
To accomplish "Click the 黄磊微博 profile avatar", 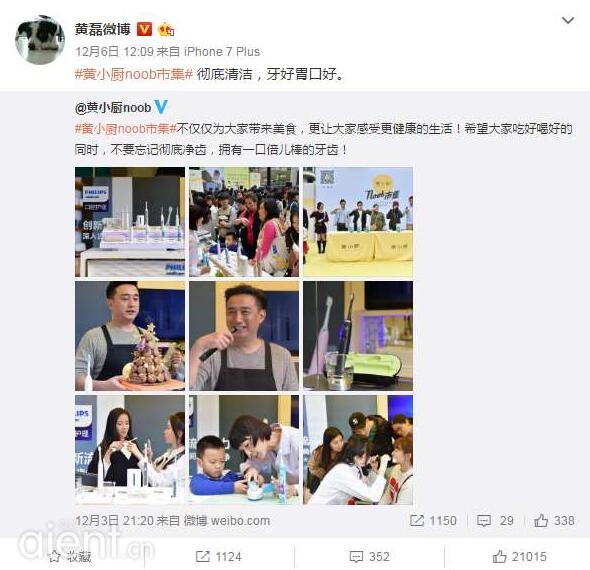I will coord(40,40).
